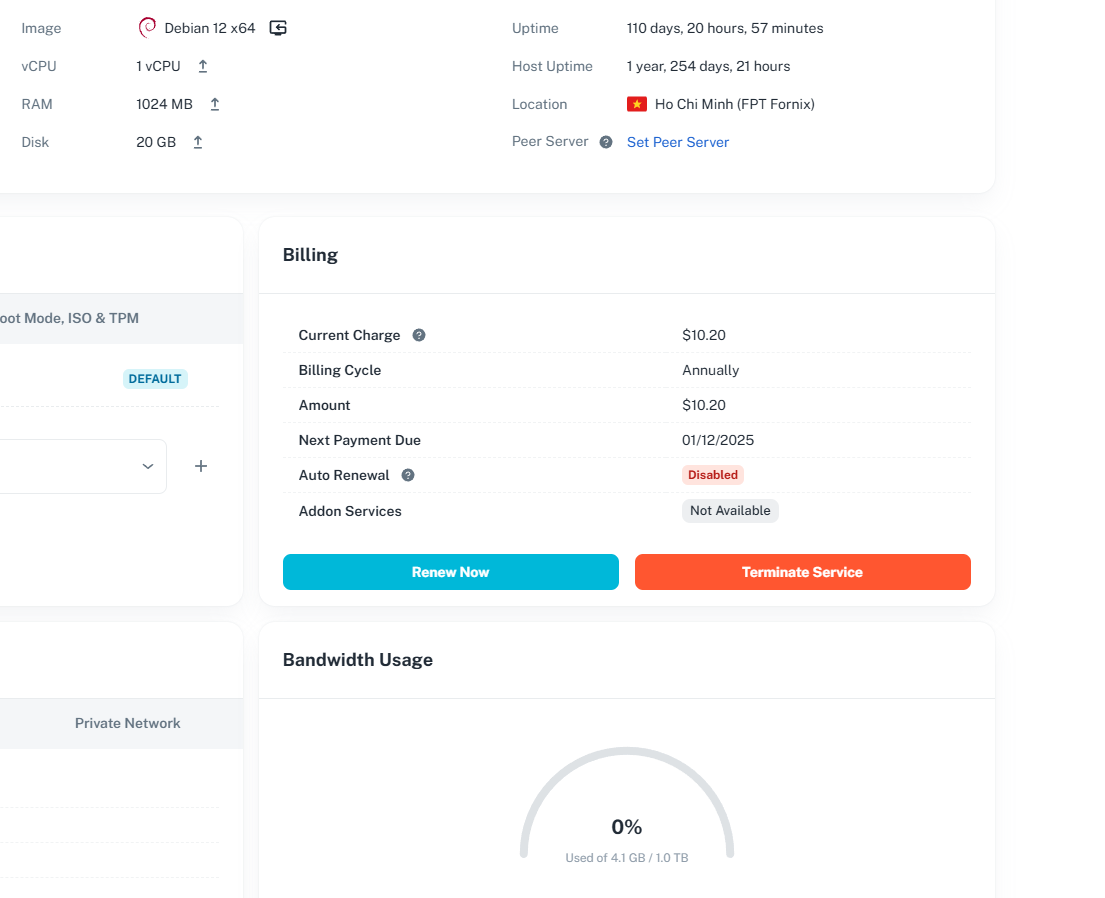
Task: Click the reinstall OS icon beside Debian 12 x64
Action: (278, 28)
